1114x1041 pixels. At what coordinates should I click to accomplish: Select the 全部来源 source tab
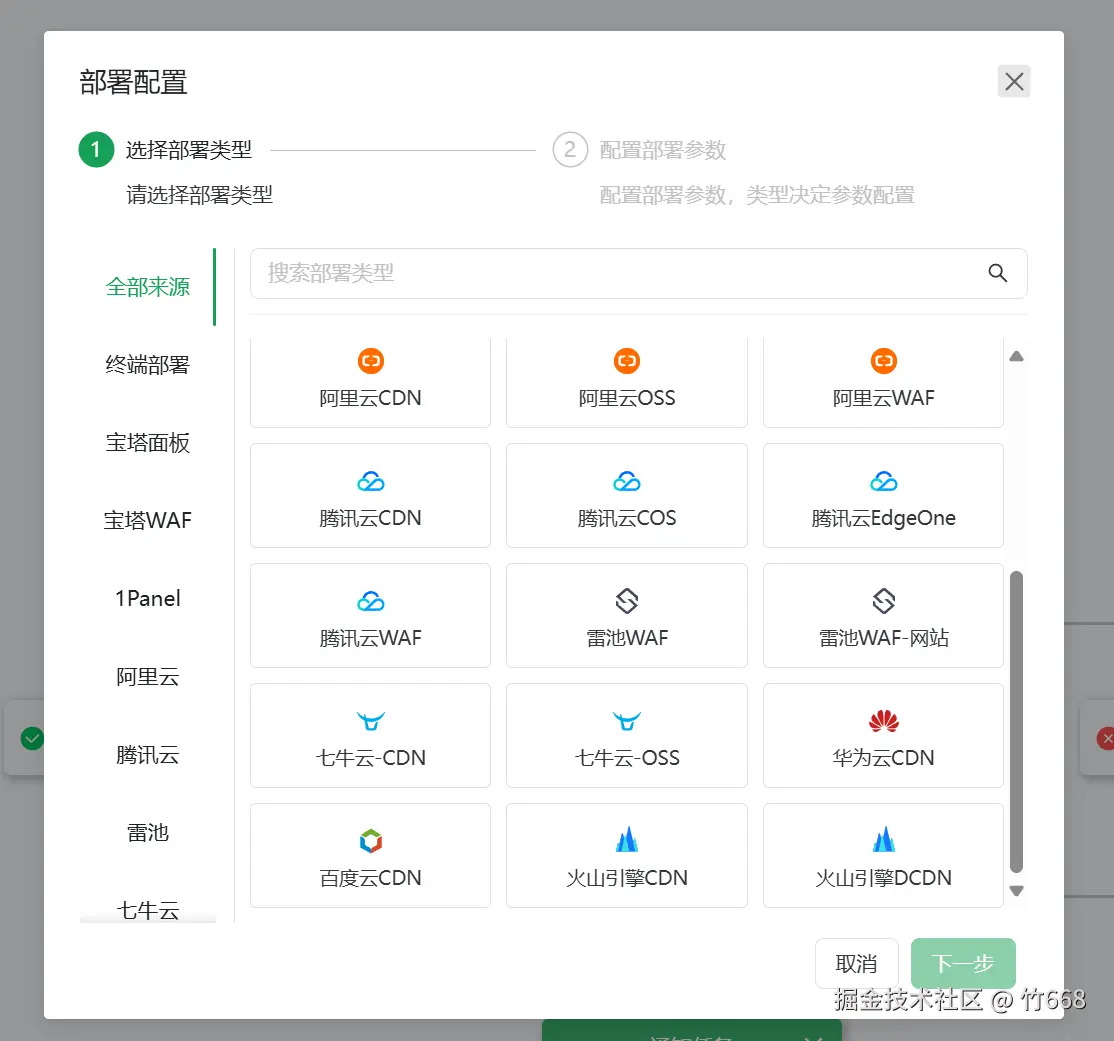click(148, 287)
